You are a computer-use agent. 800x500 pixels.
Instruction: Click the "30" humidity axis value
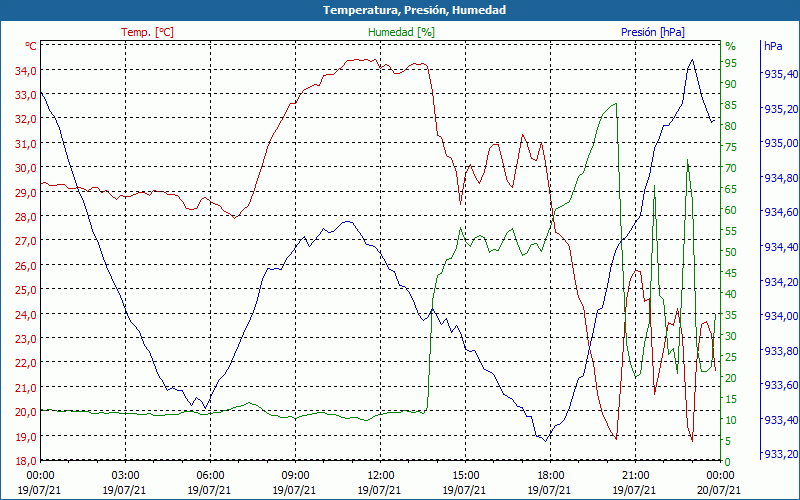[731, 336]
